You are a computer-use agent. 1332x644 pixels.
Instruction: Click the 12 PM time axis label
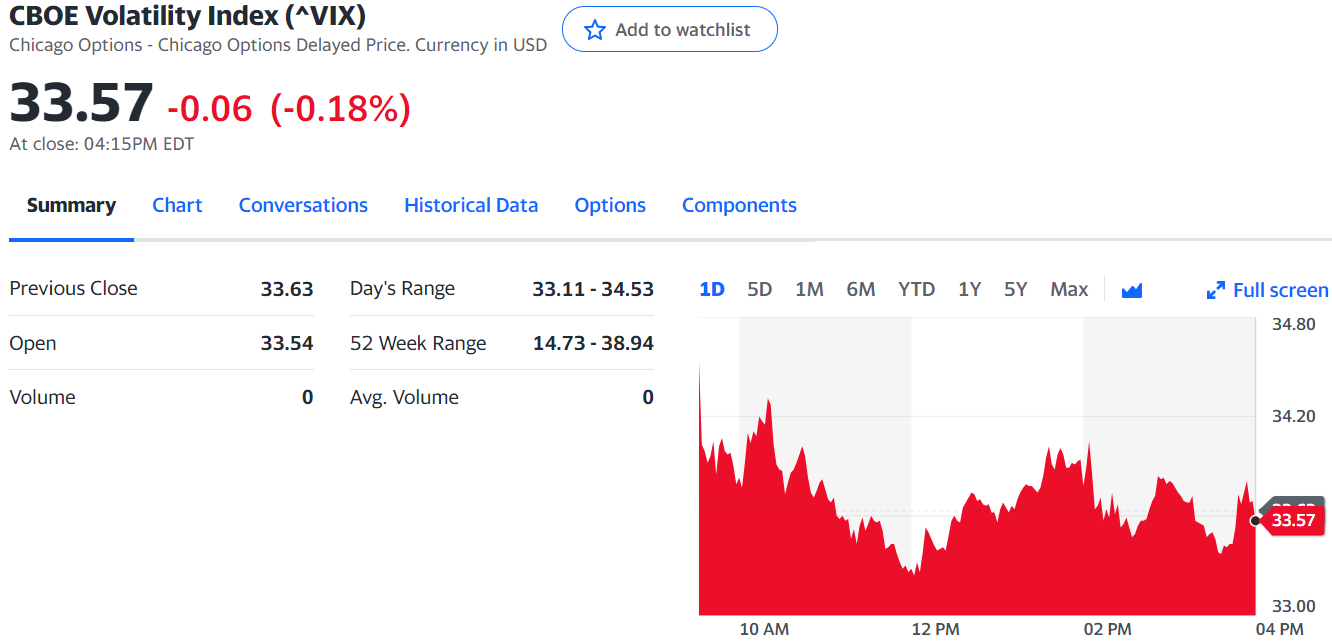[x=936, y=629]
